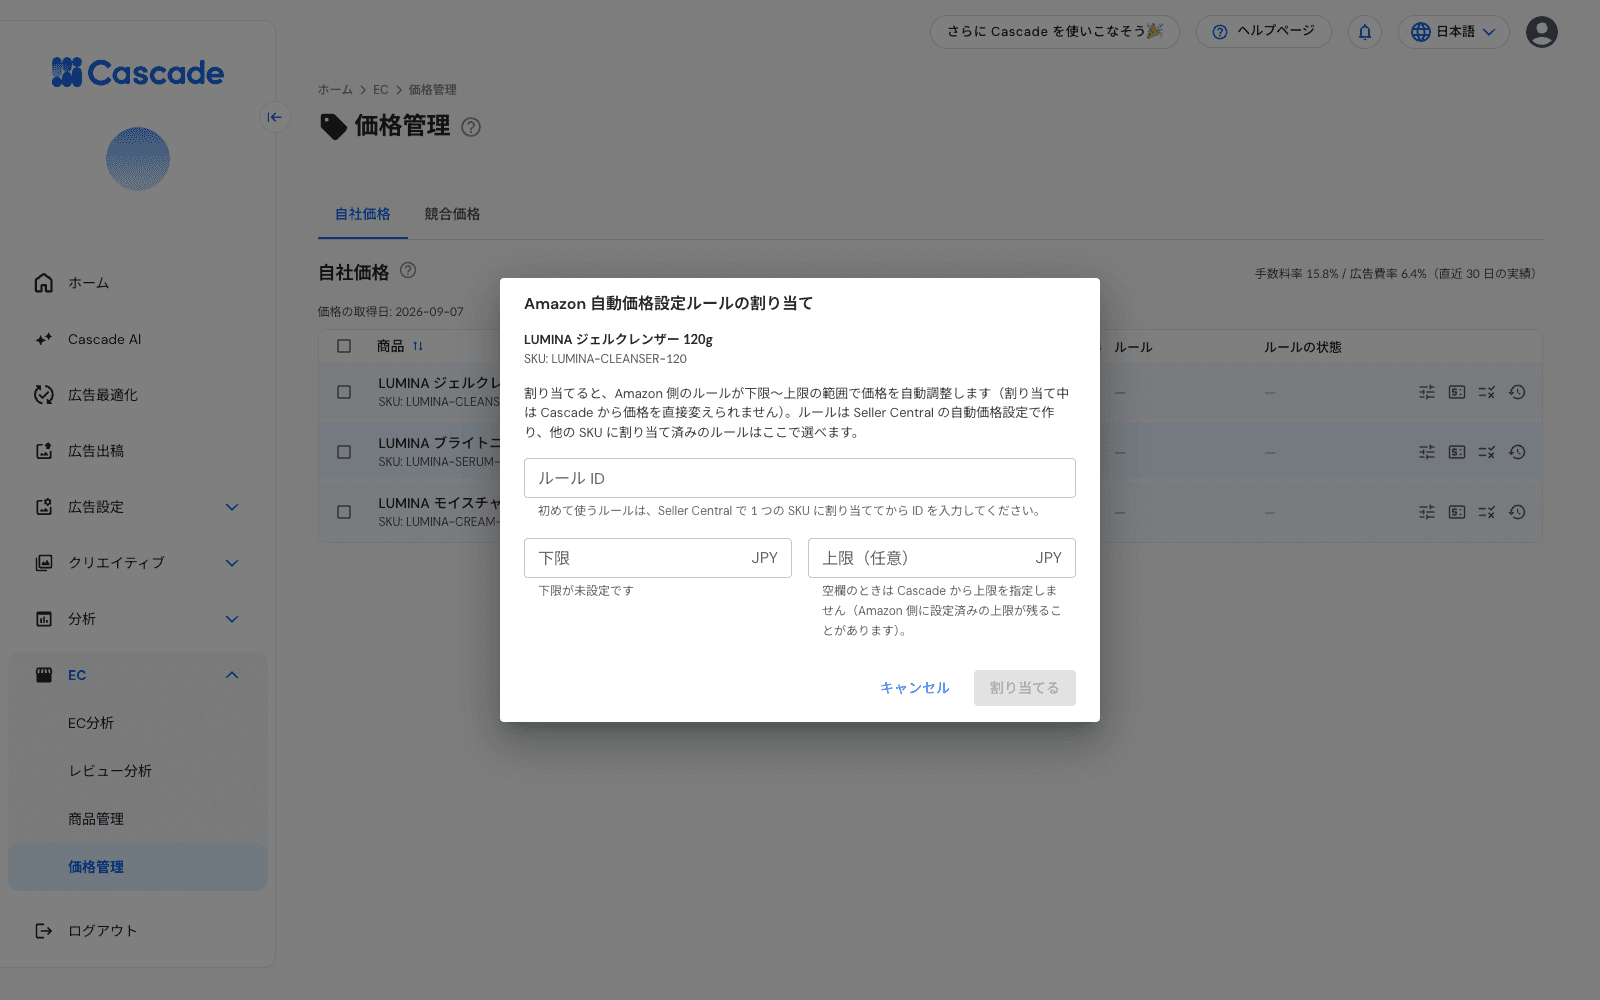The image size is (1600, 1000).
Task: Click the rule checklist icon for LUMINA-SERUM row
Action: point(1487,452)
